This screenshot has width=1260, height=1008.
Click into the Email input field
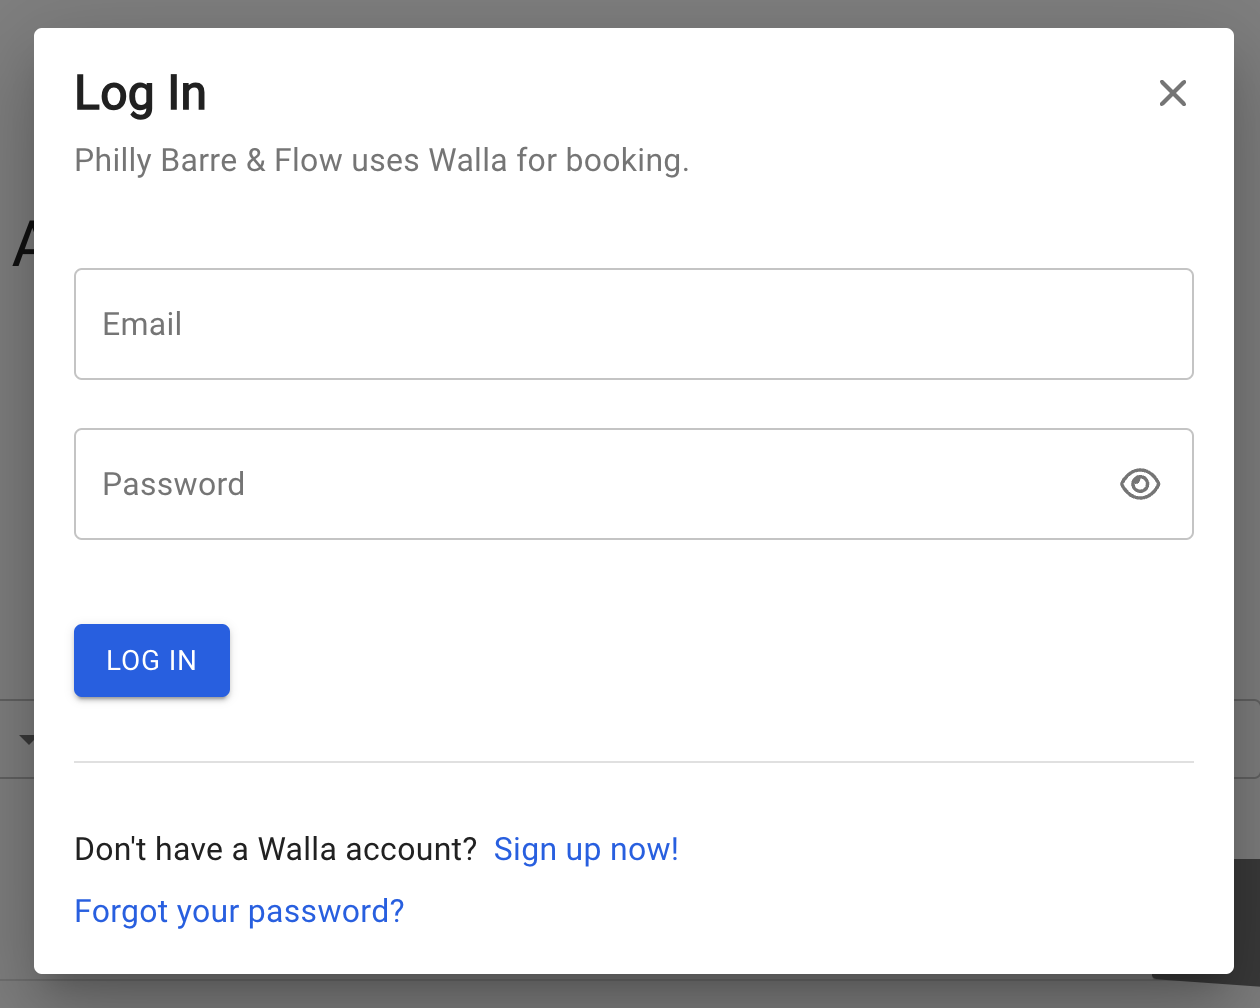tap(633, 324)
